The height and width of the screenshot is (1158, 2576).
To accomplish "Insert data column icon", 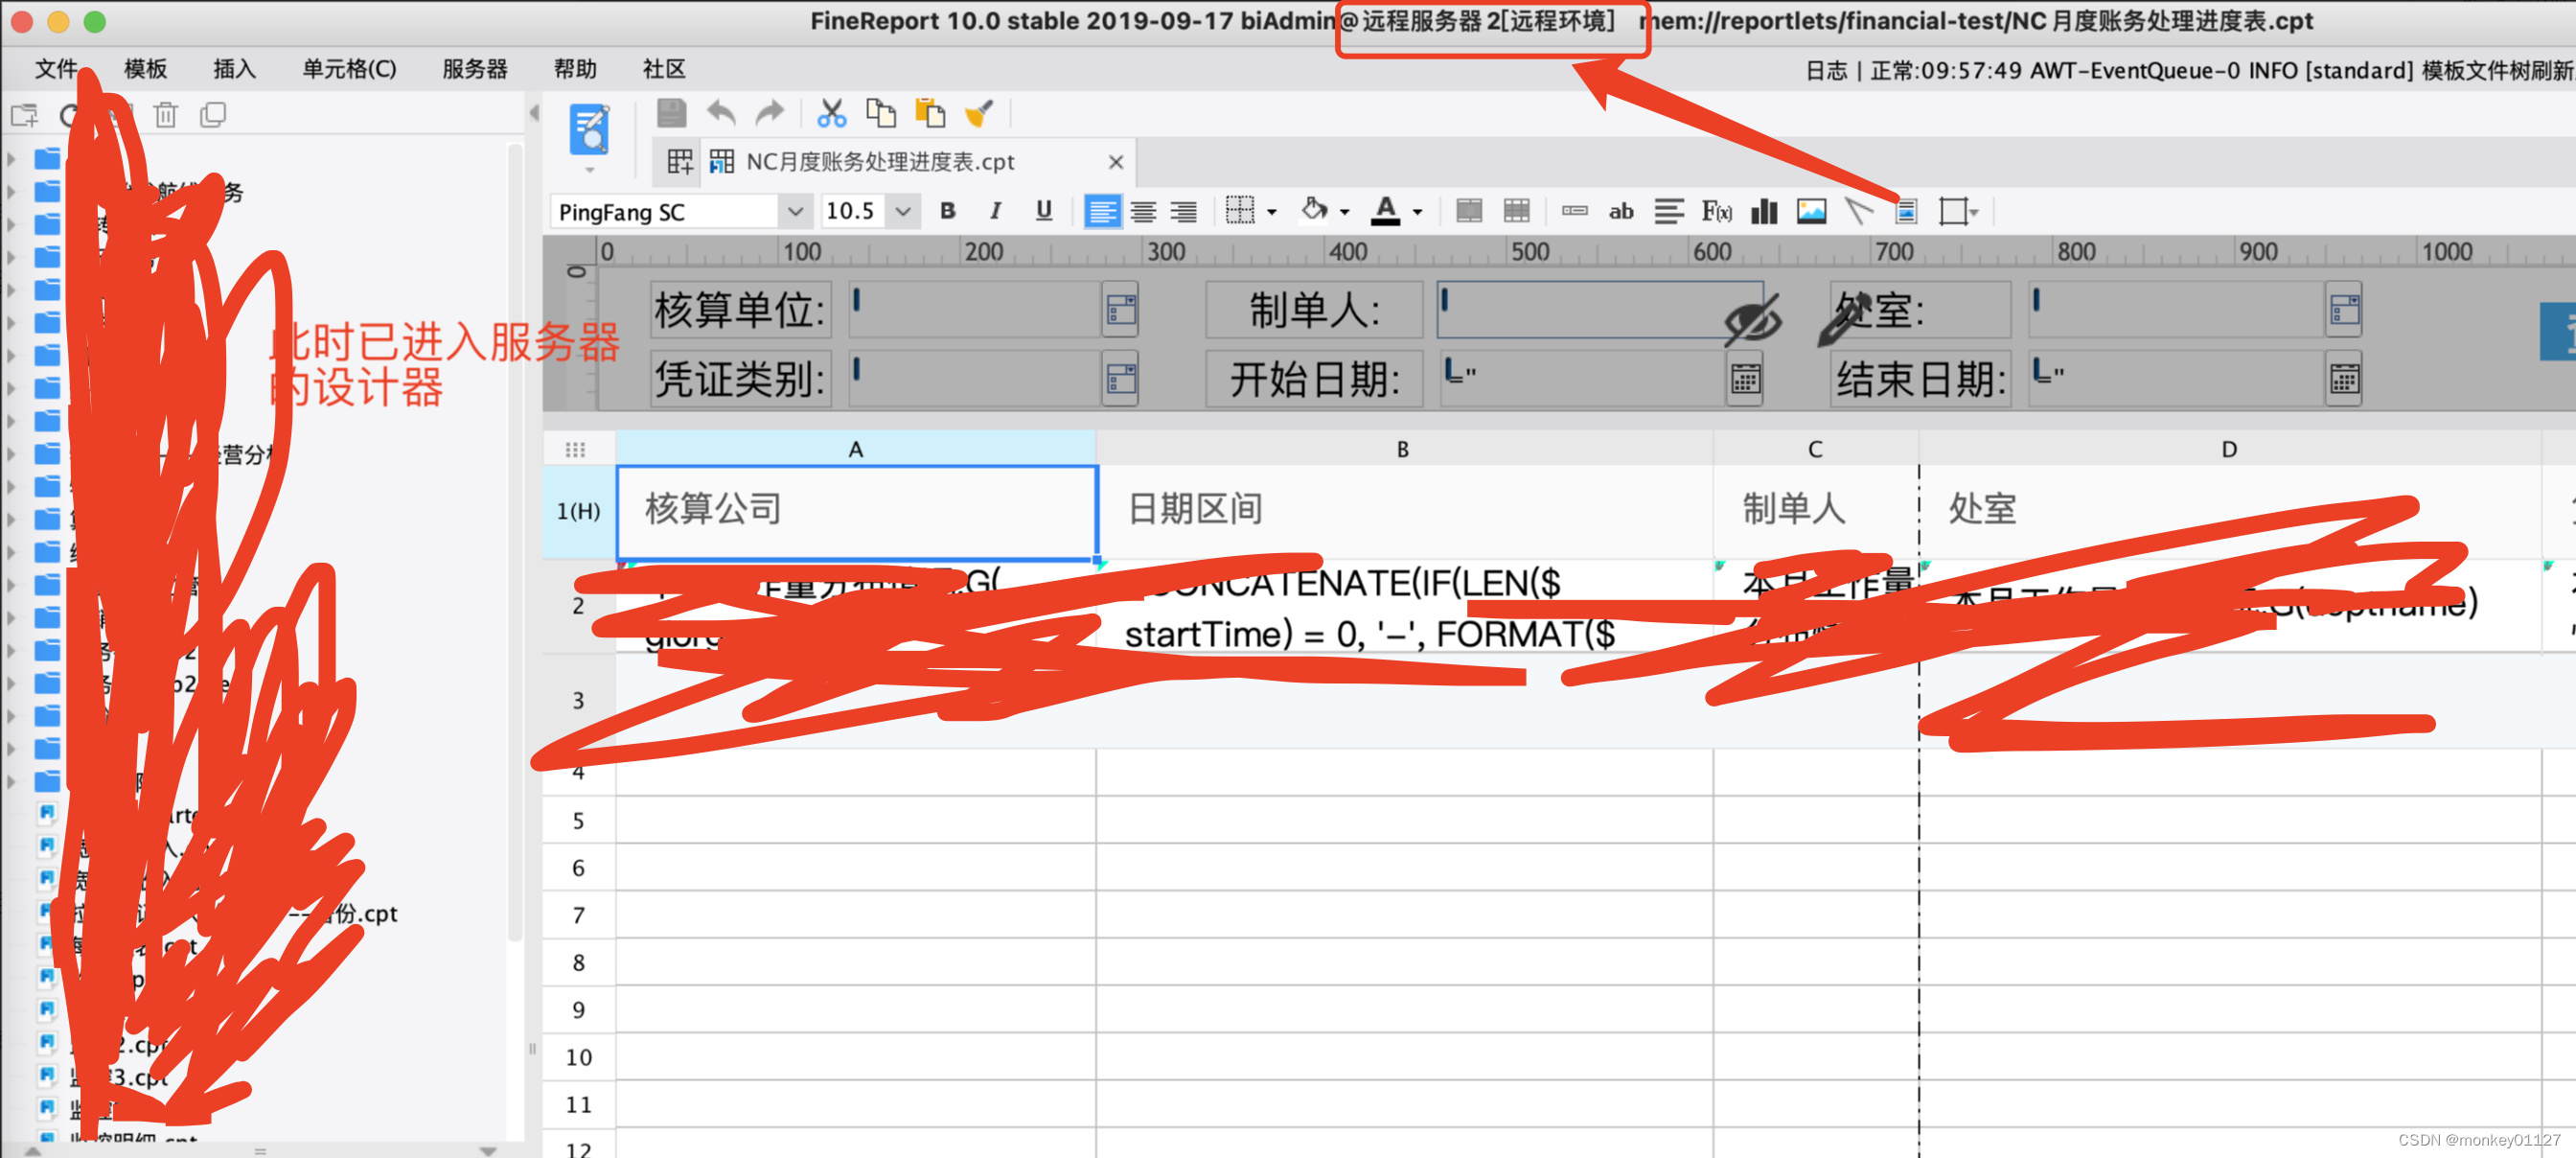I will pyautogui.click(x=1574, y=211).
